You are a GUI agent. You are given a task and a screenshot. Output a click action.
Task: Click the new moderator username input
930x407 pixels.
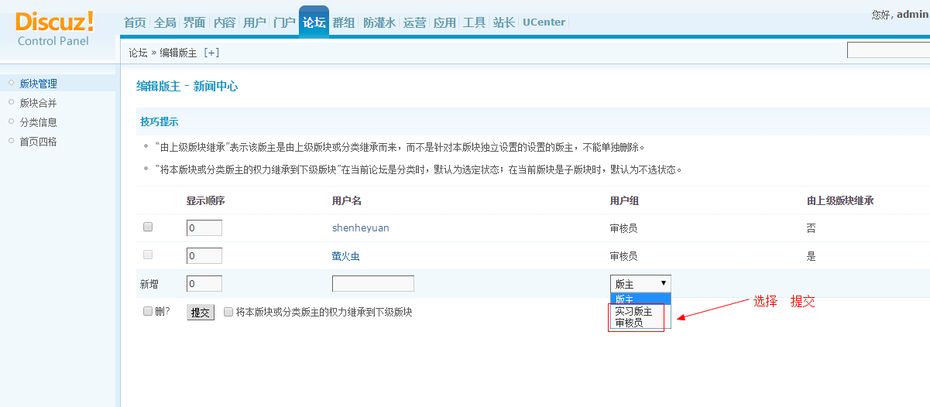[373, 284]
